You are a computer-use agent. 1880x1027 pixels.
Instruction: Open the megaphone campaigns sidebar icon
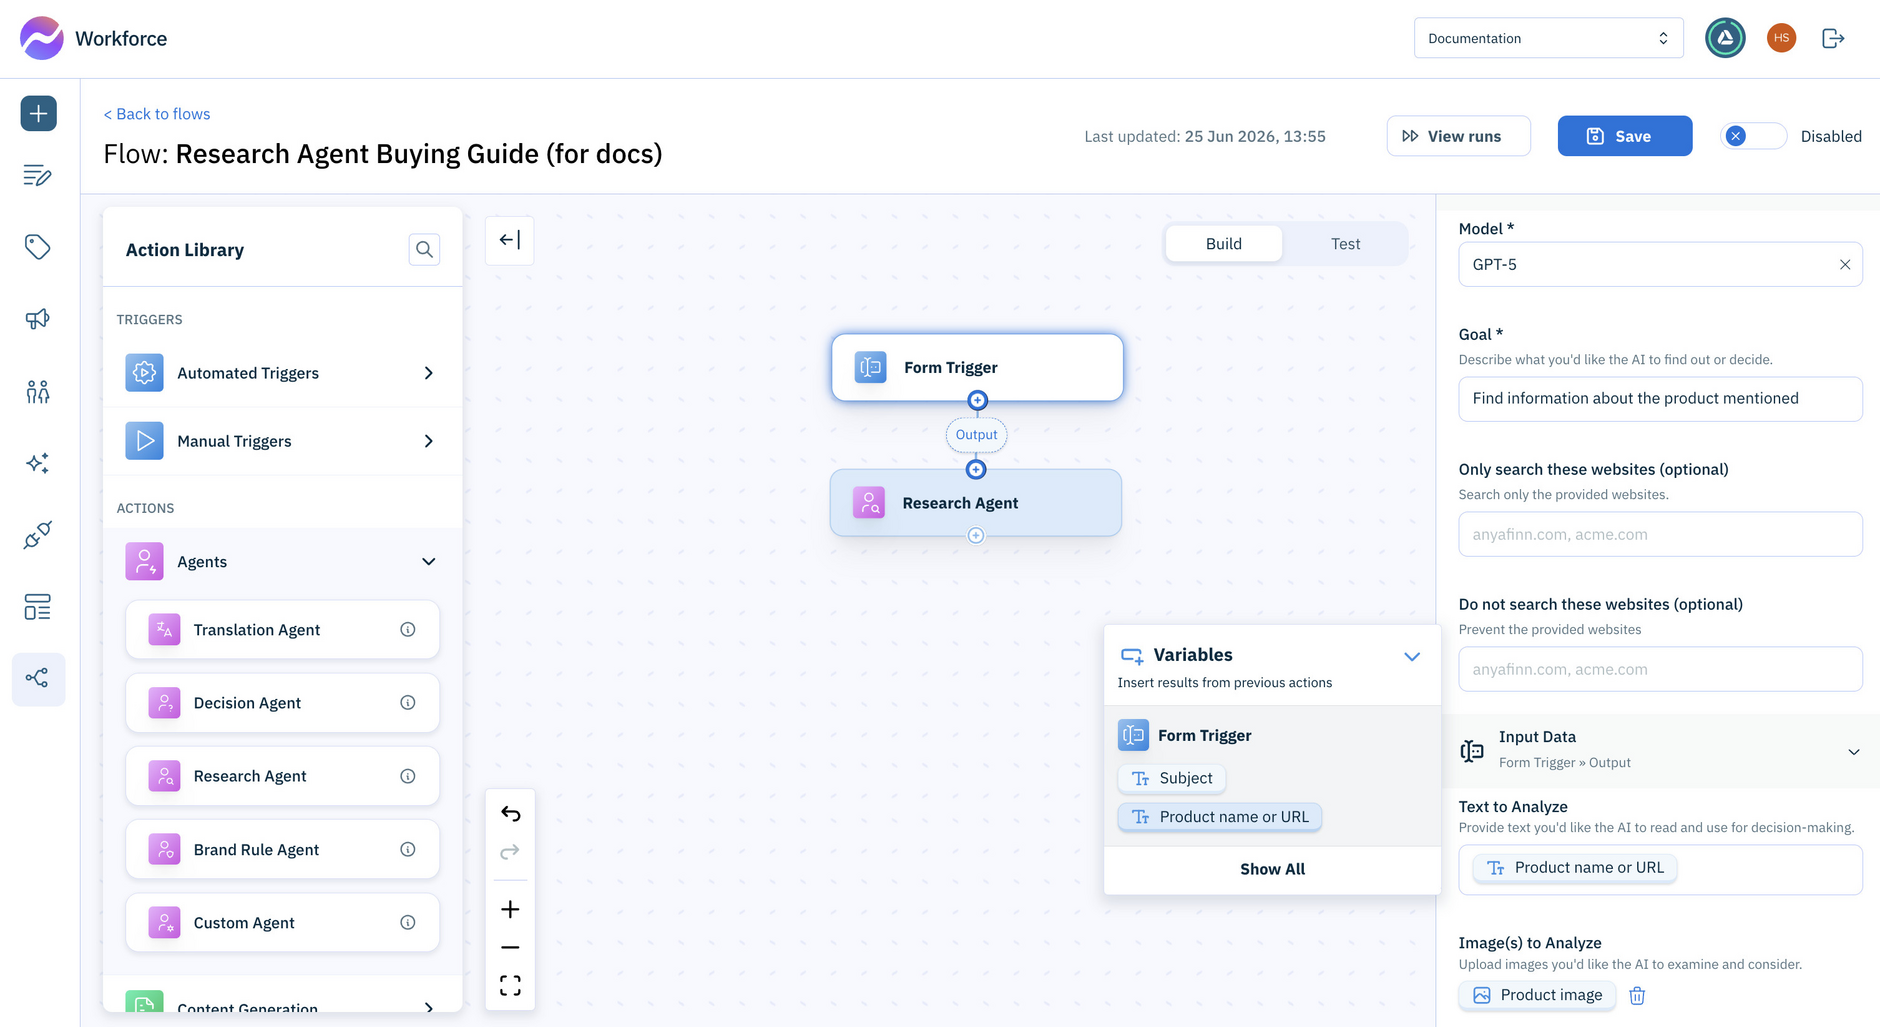(38, 319)
